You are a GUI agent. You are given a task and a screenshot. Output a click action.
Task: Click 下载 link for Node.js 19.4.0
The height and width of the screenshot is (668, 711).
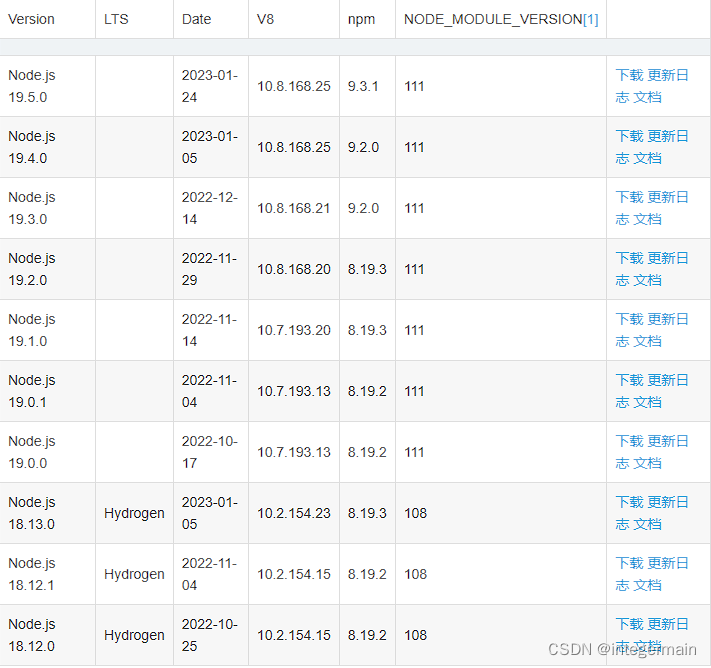click(x=629, y=136)
